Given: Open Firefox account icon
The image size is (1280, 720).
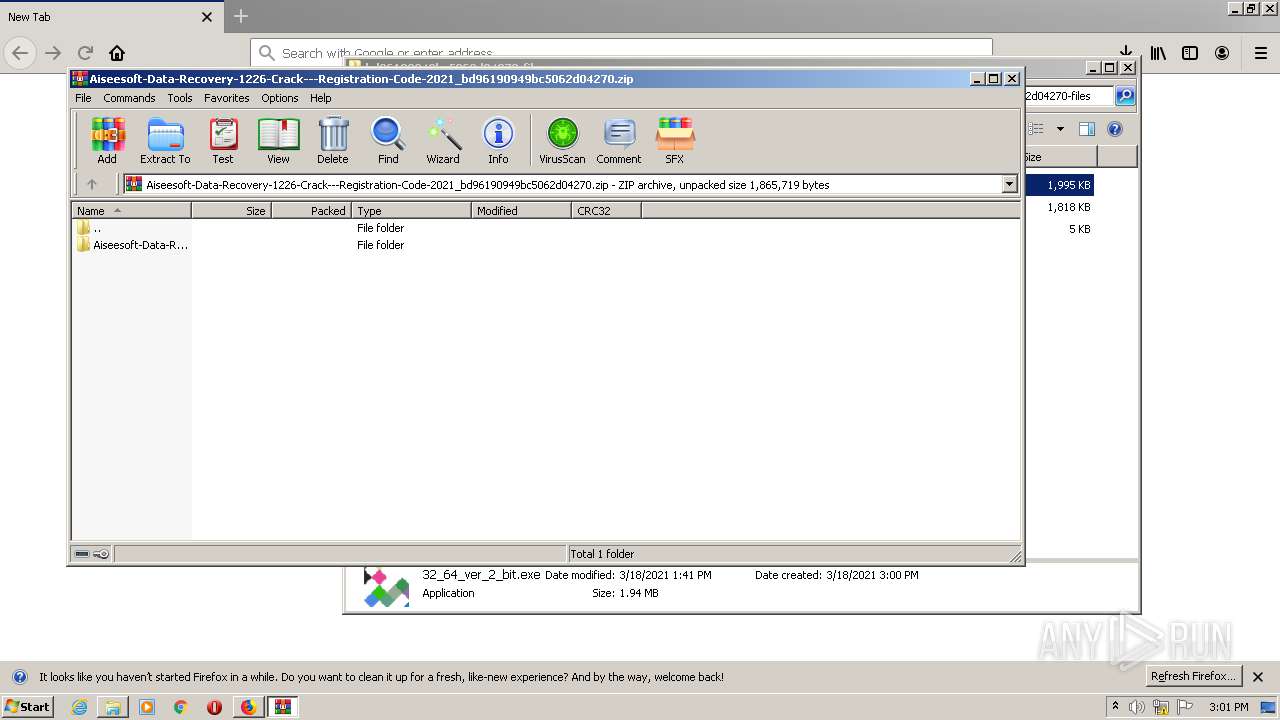Looking at the screenshot, I should tap(1222, 53).
